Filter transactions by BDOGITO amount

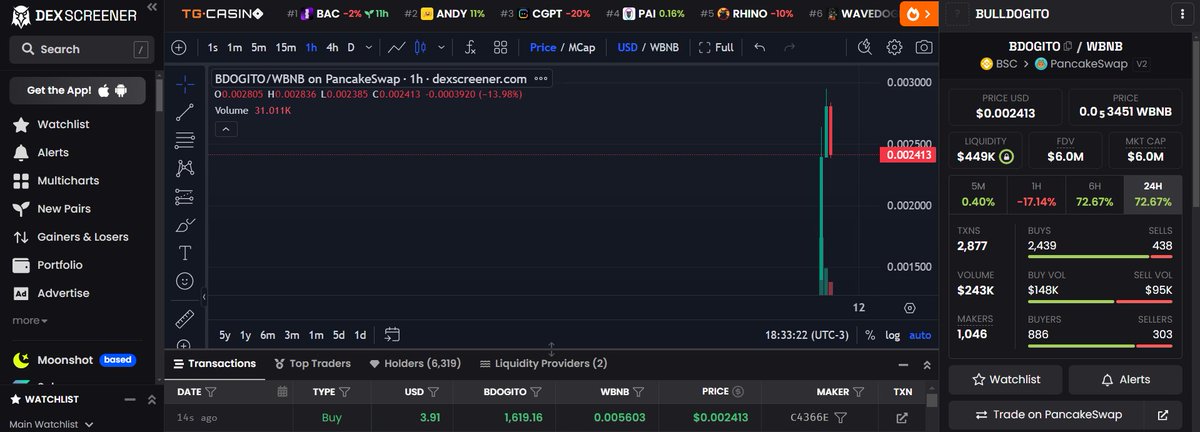pos(535,392)
